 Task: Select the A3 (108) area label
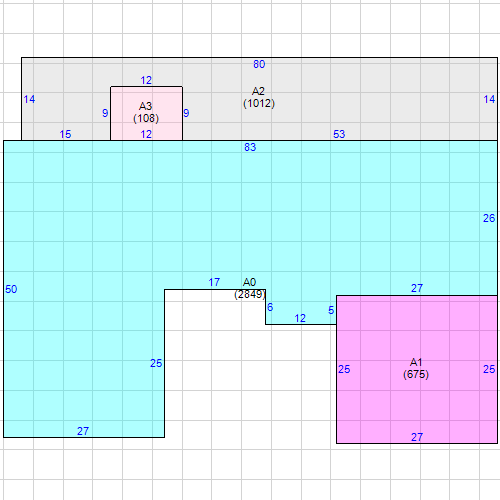[146, 112]
